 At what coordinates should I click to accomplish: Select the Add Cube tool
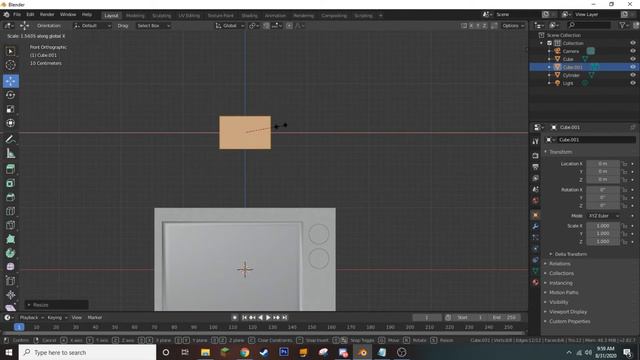[x=11, y=169]
